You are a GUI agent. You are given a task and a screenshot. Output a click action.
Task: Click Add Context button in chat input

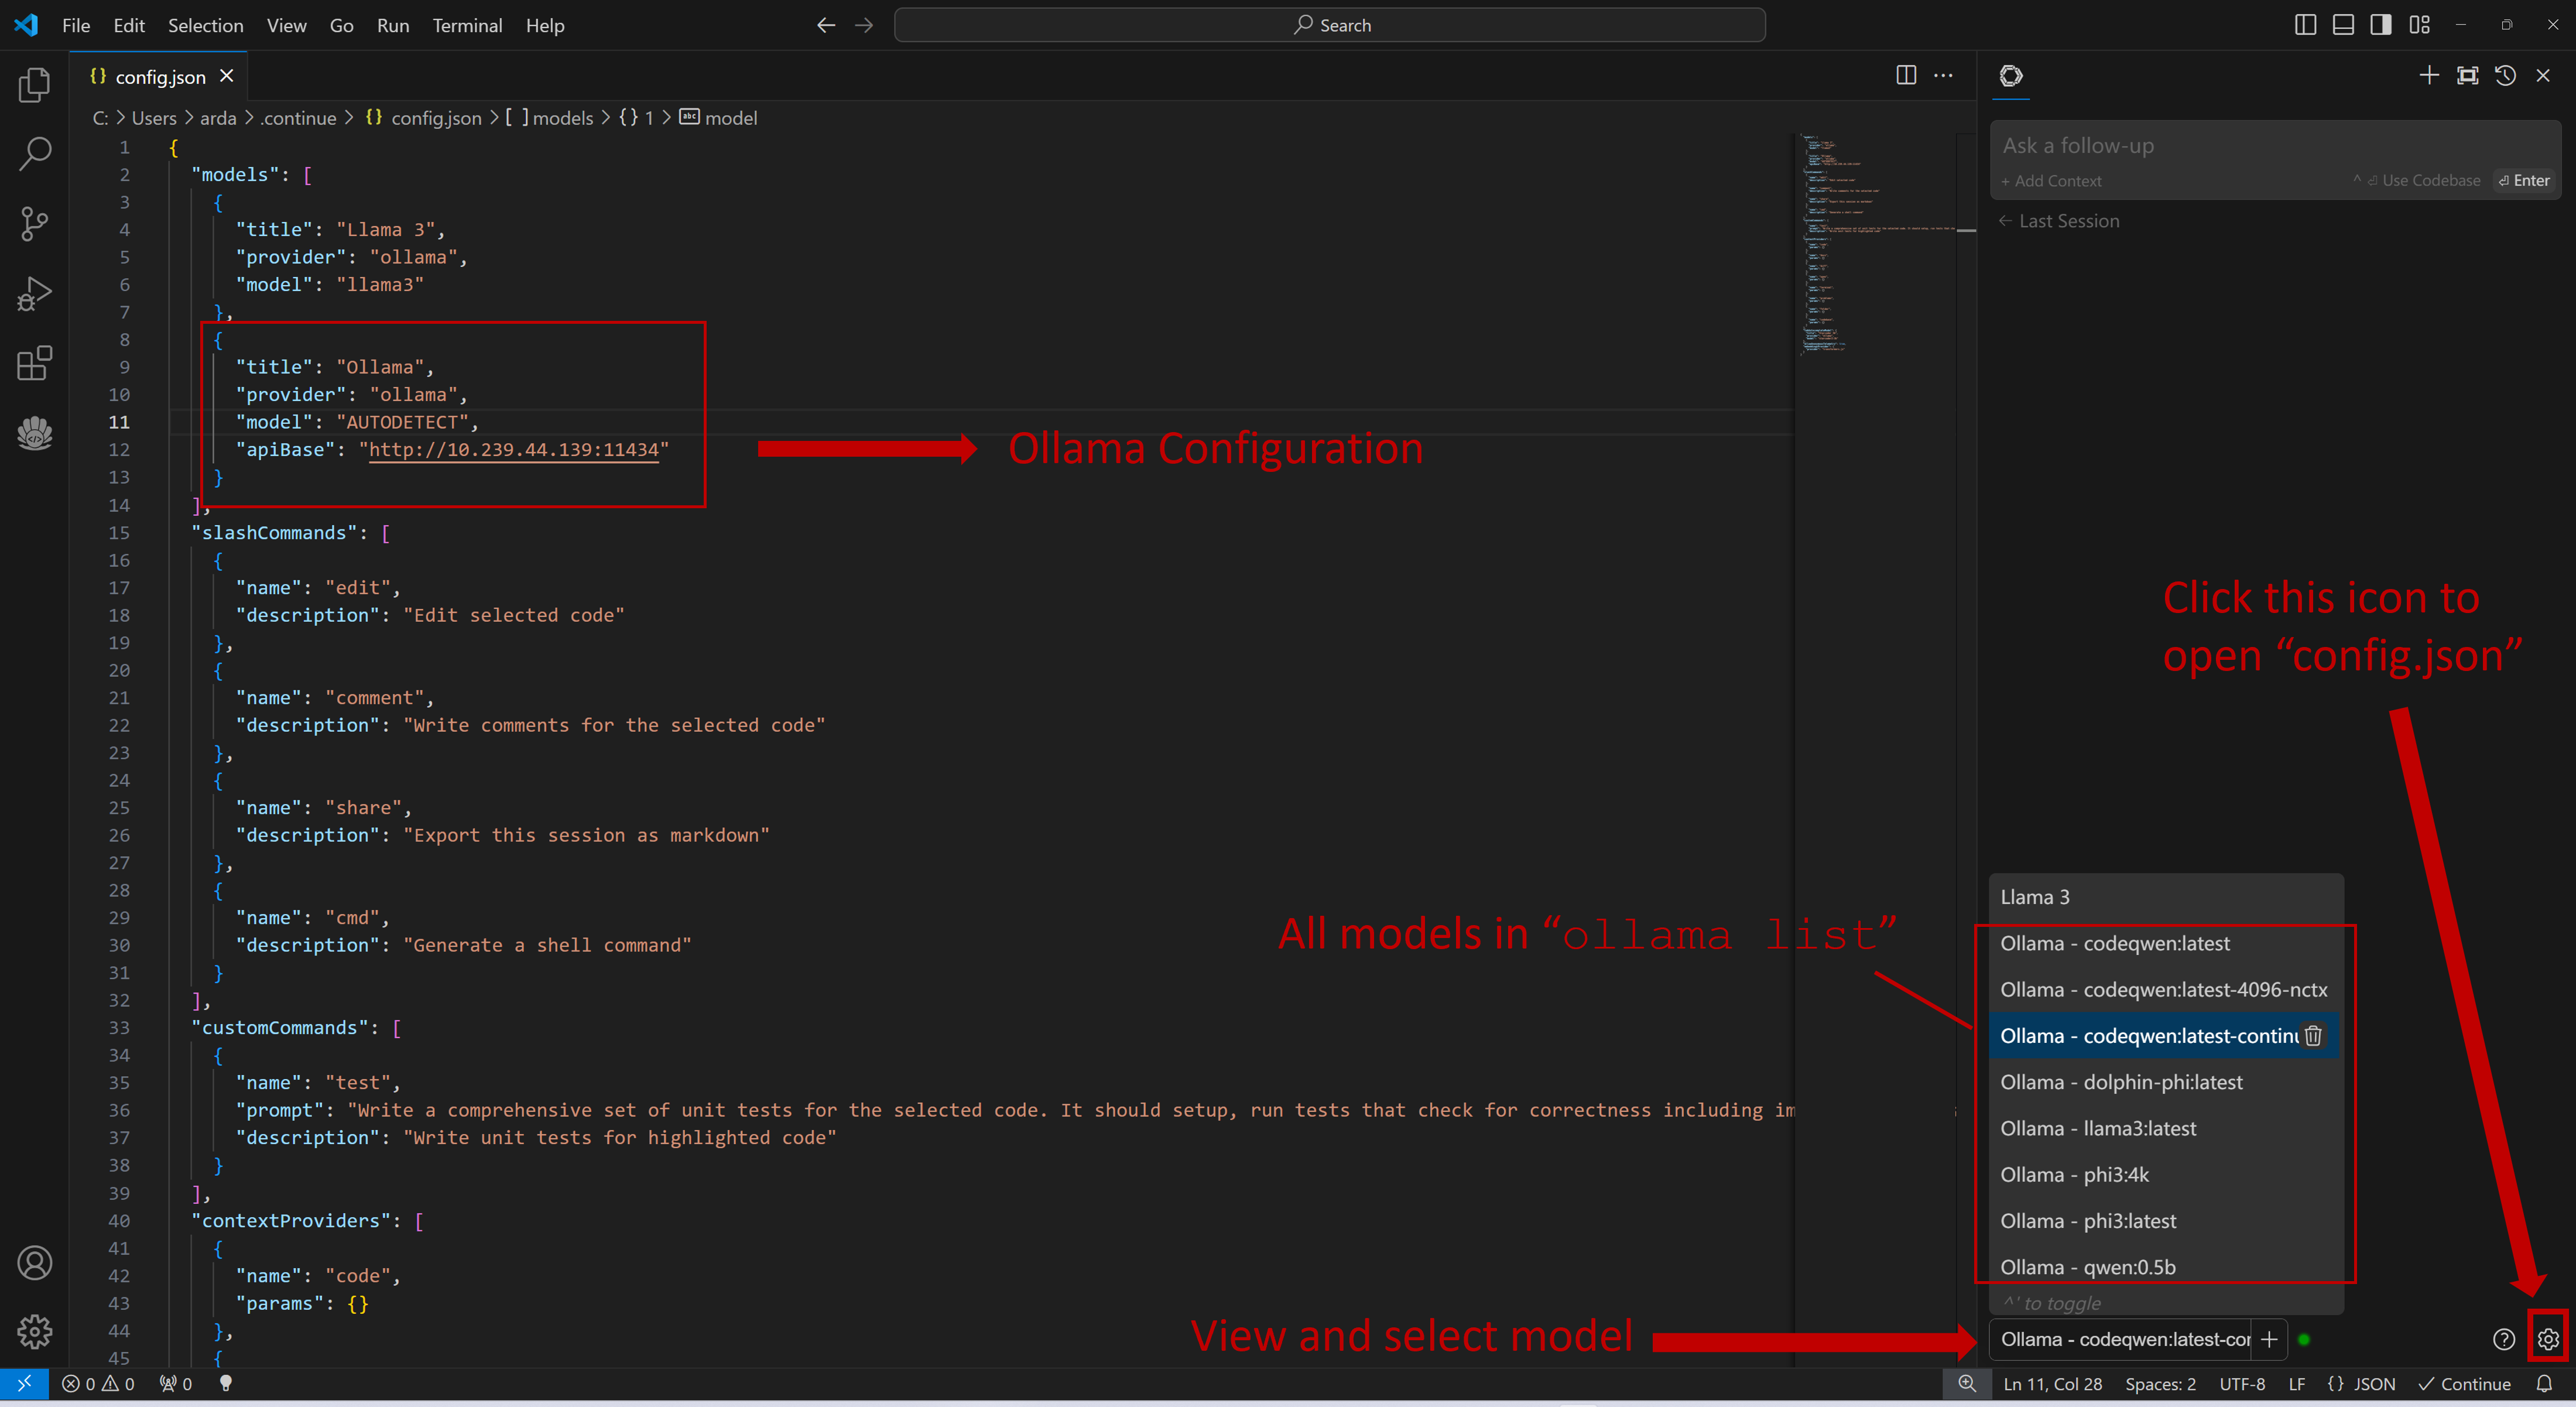[2051, 181]
